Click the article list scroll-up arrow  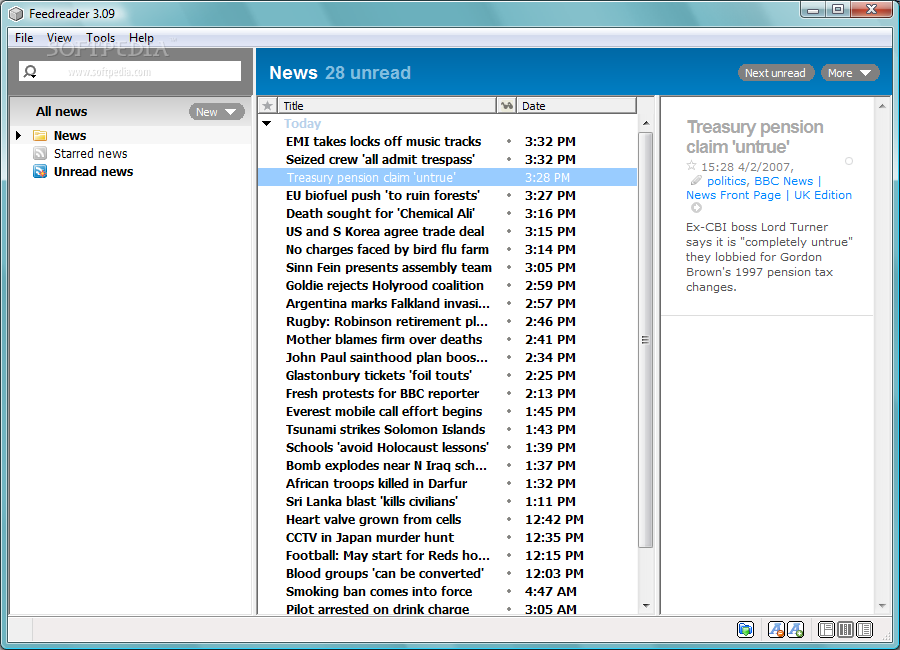[646, 123]
